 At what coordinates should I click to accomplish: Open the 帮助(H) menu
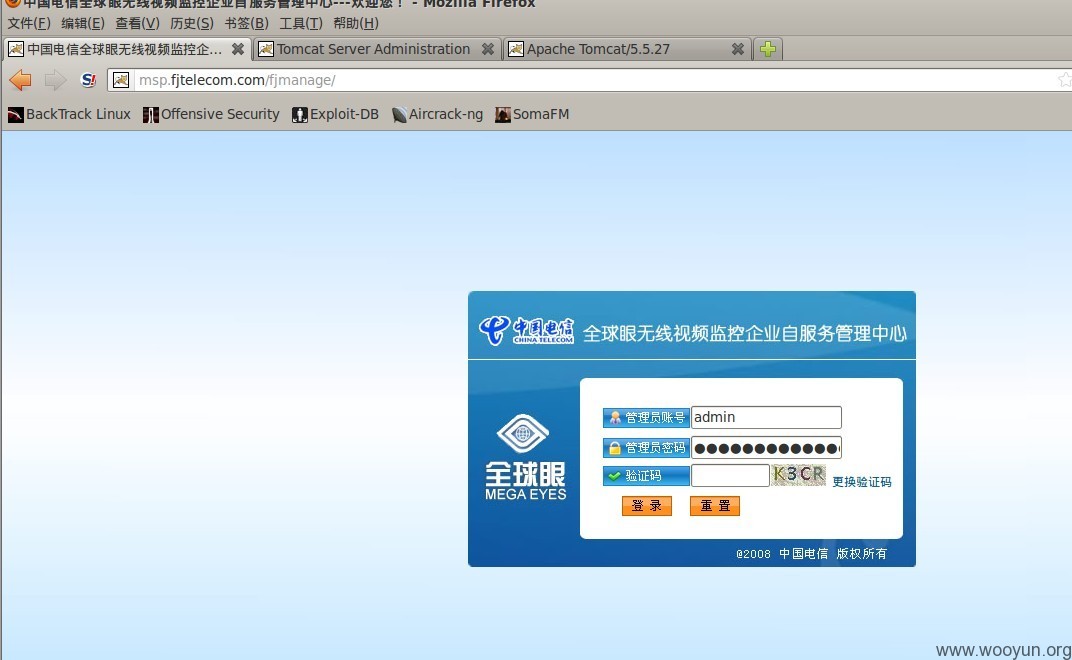356,23
